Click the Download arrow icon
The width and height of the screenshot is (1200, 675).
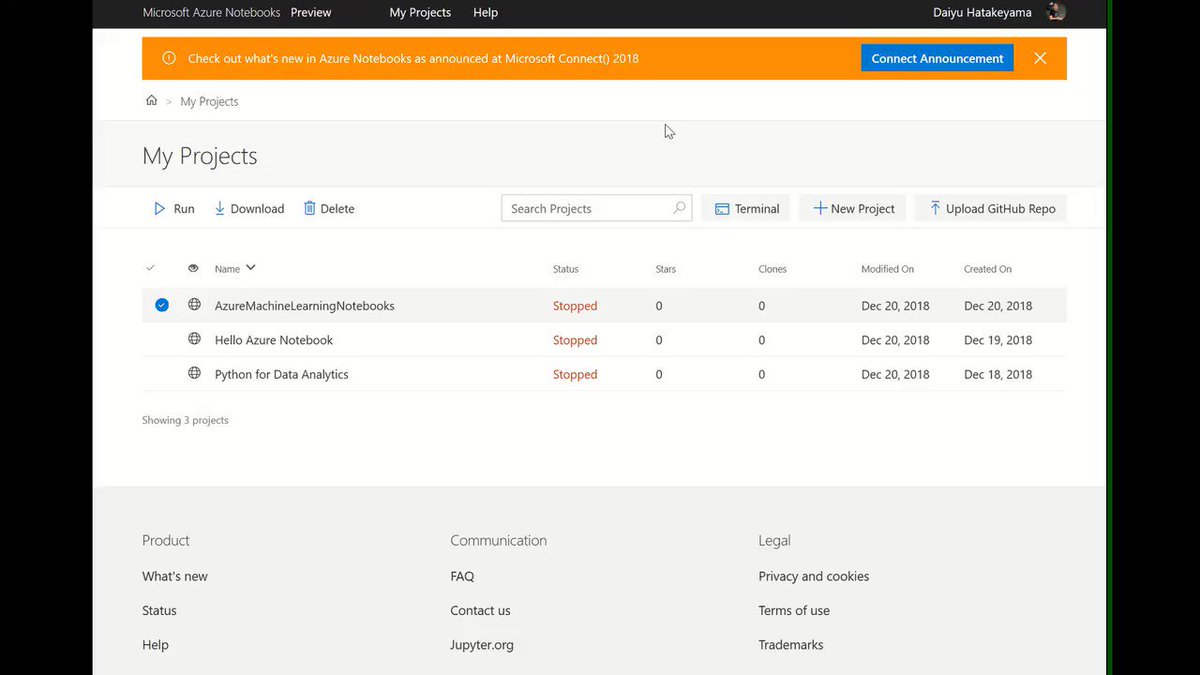pyautogui.click(x=220, y=209)
